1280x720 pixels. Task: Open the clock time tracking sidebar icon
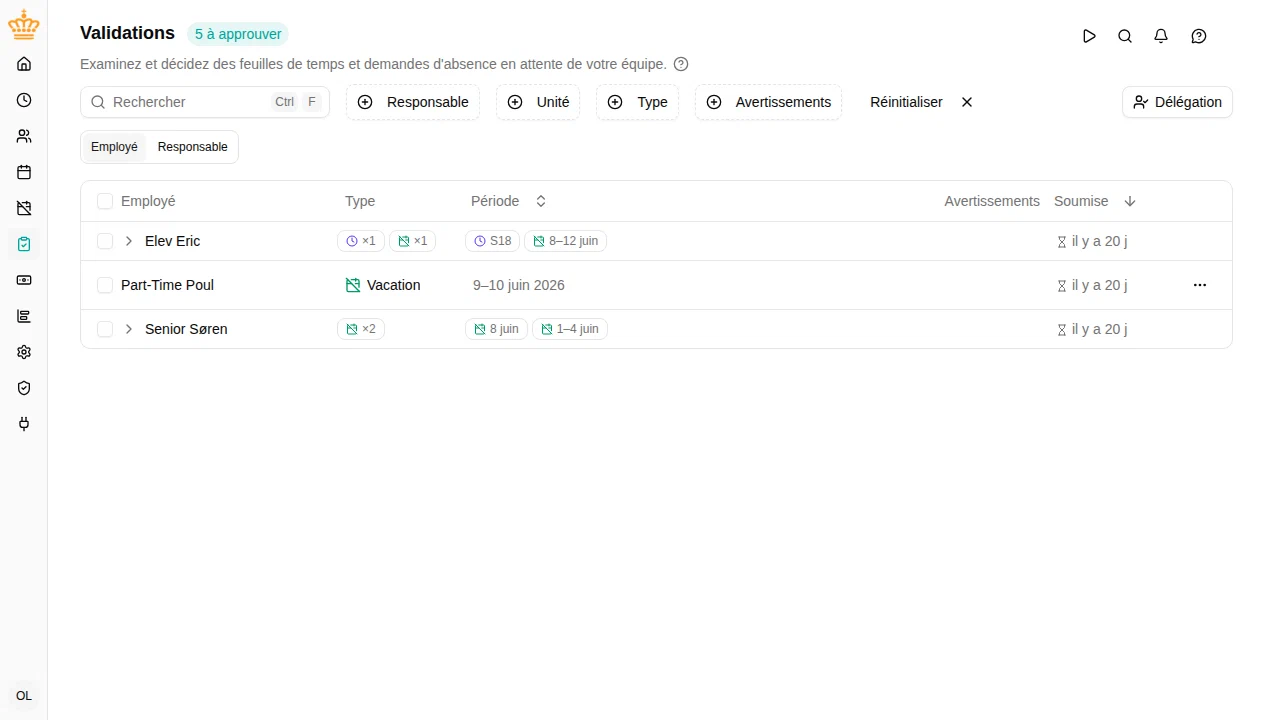24,100
